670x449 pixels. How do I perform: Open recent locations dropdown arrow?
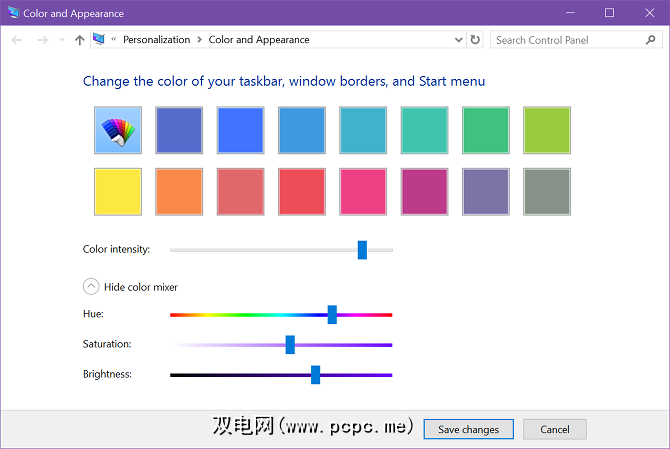click(x=62, y=40)
